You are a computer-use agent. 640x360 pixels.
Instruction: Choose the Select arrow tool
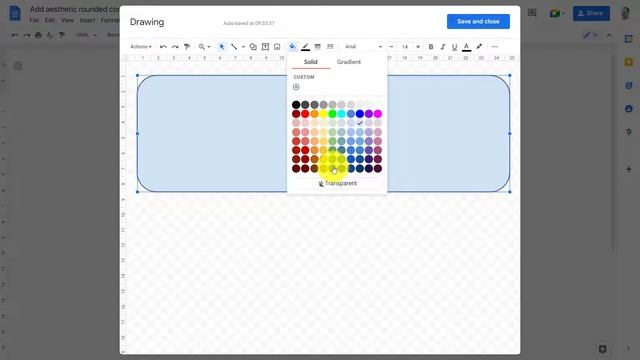(x=222, y=47)
